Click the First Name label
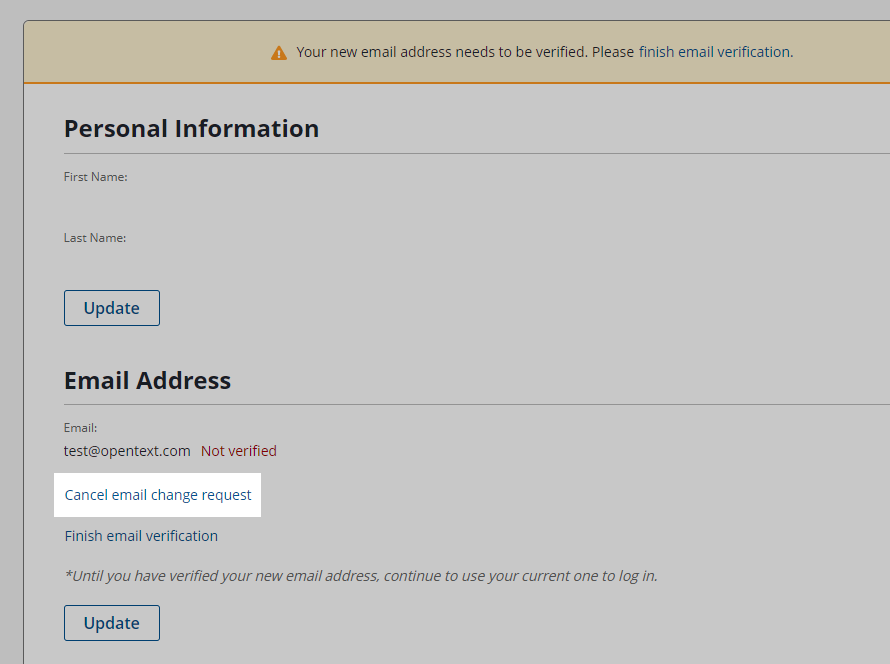The width and height of the screenshot is (890, 664). coord(96,177)
